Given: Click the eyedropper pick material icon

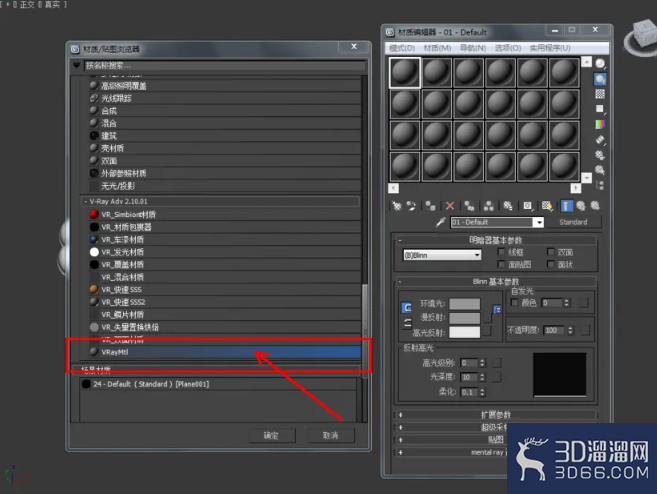Looking at the screenshot, I should pos(440,222).
